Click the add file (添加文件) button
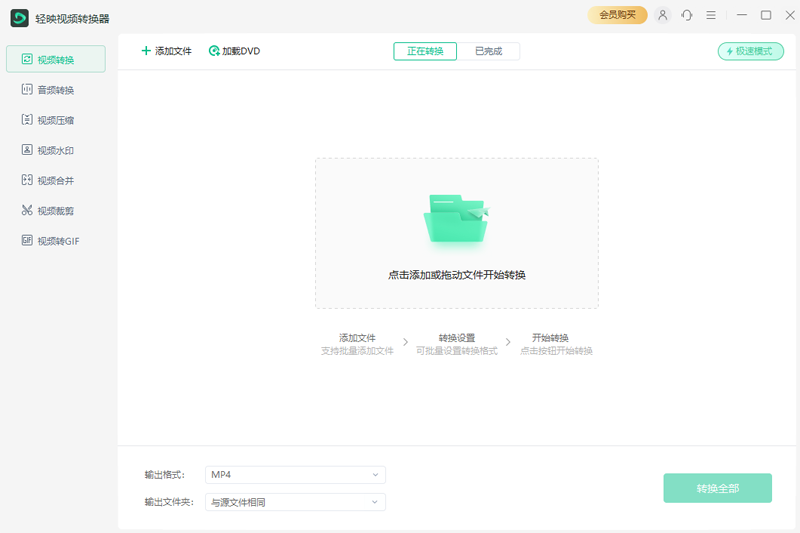 [x=166, y=51]
